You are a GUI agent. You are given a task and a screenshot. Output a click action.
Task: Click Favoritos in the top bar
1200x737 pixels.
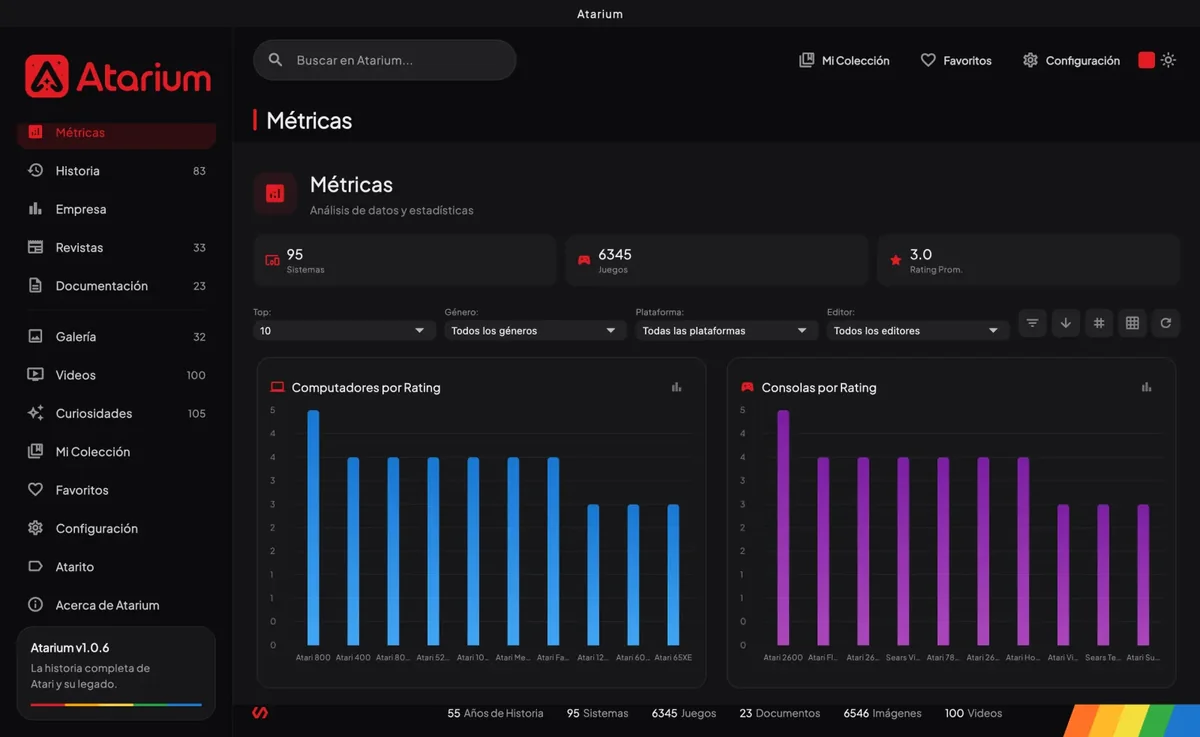[x=956, y=61]
